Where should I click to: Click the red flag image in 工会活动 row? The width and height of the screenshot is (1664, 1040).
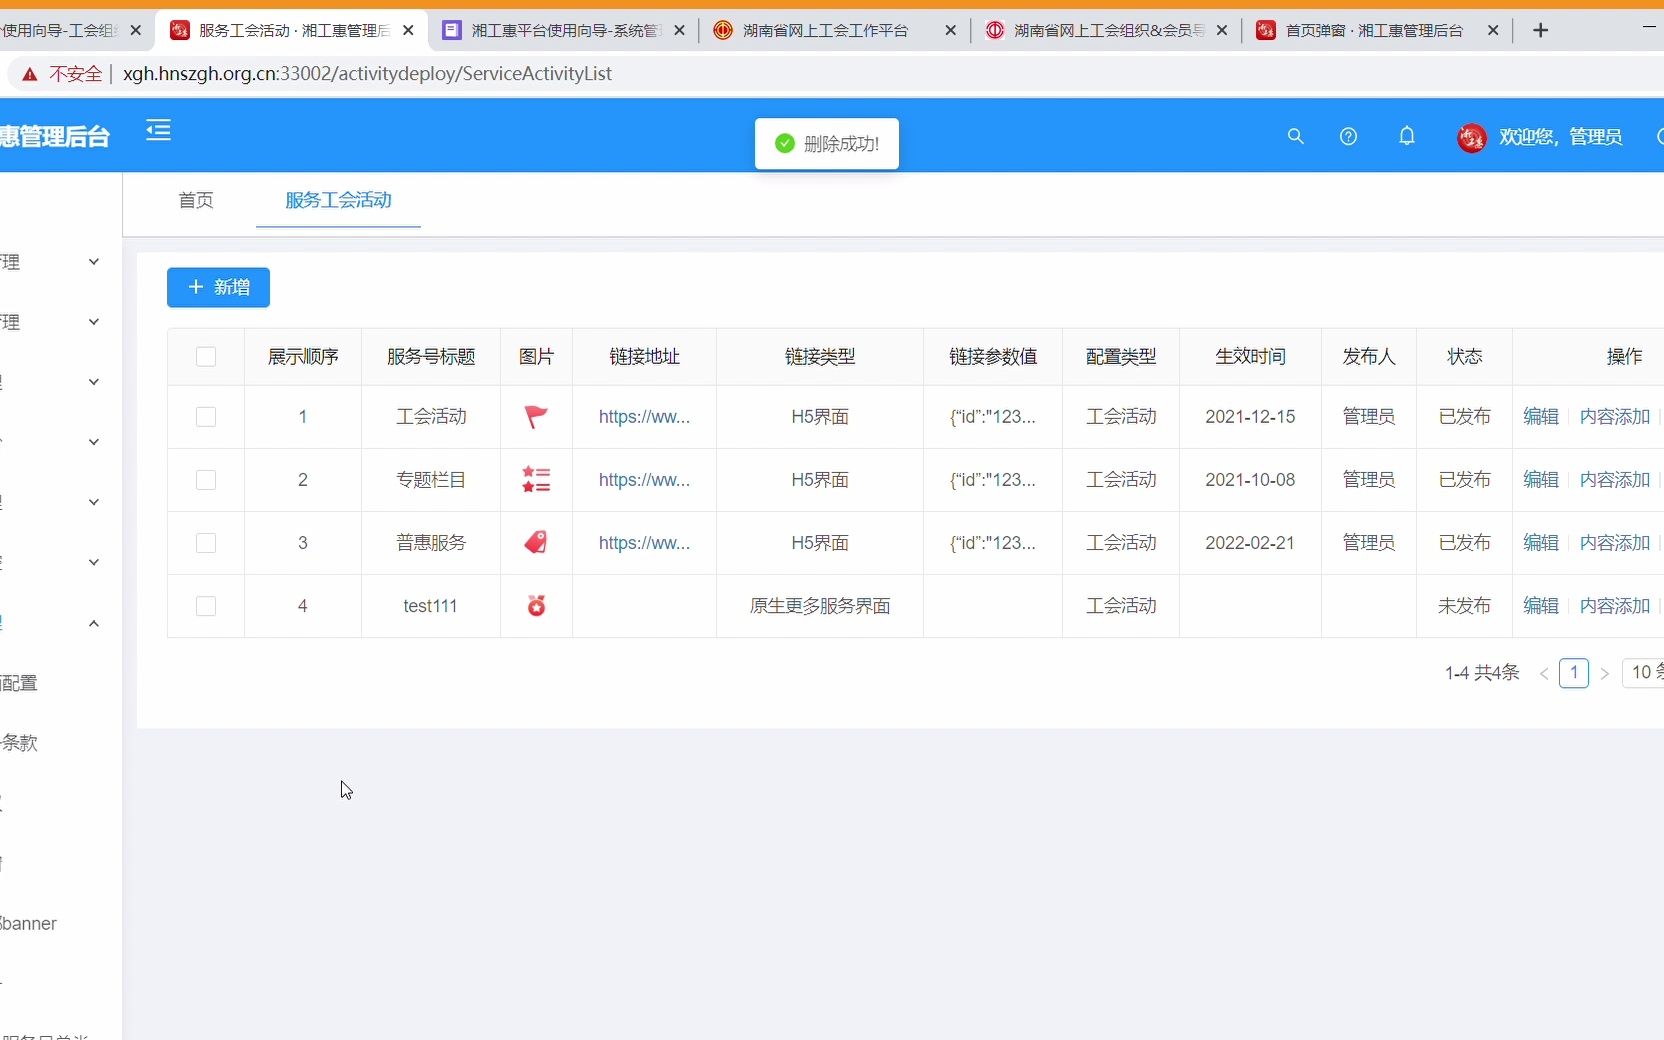536,417
